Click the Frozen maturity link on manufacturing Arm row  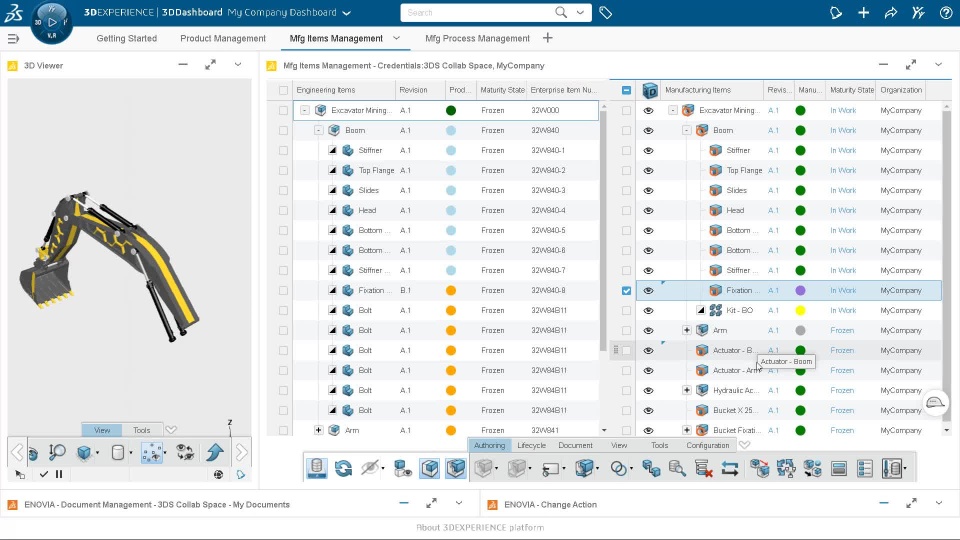tap(842, 331)
